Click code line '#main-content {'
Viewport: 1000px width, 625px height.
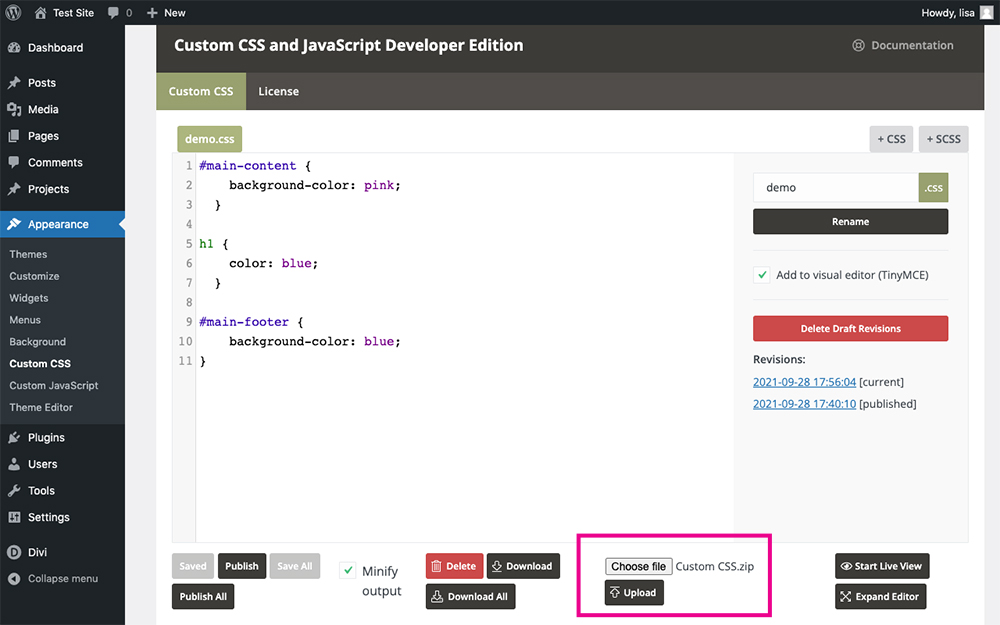pos(255,166)
